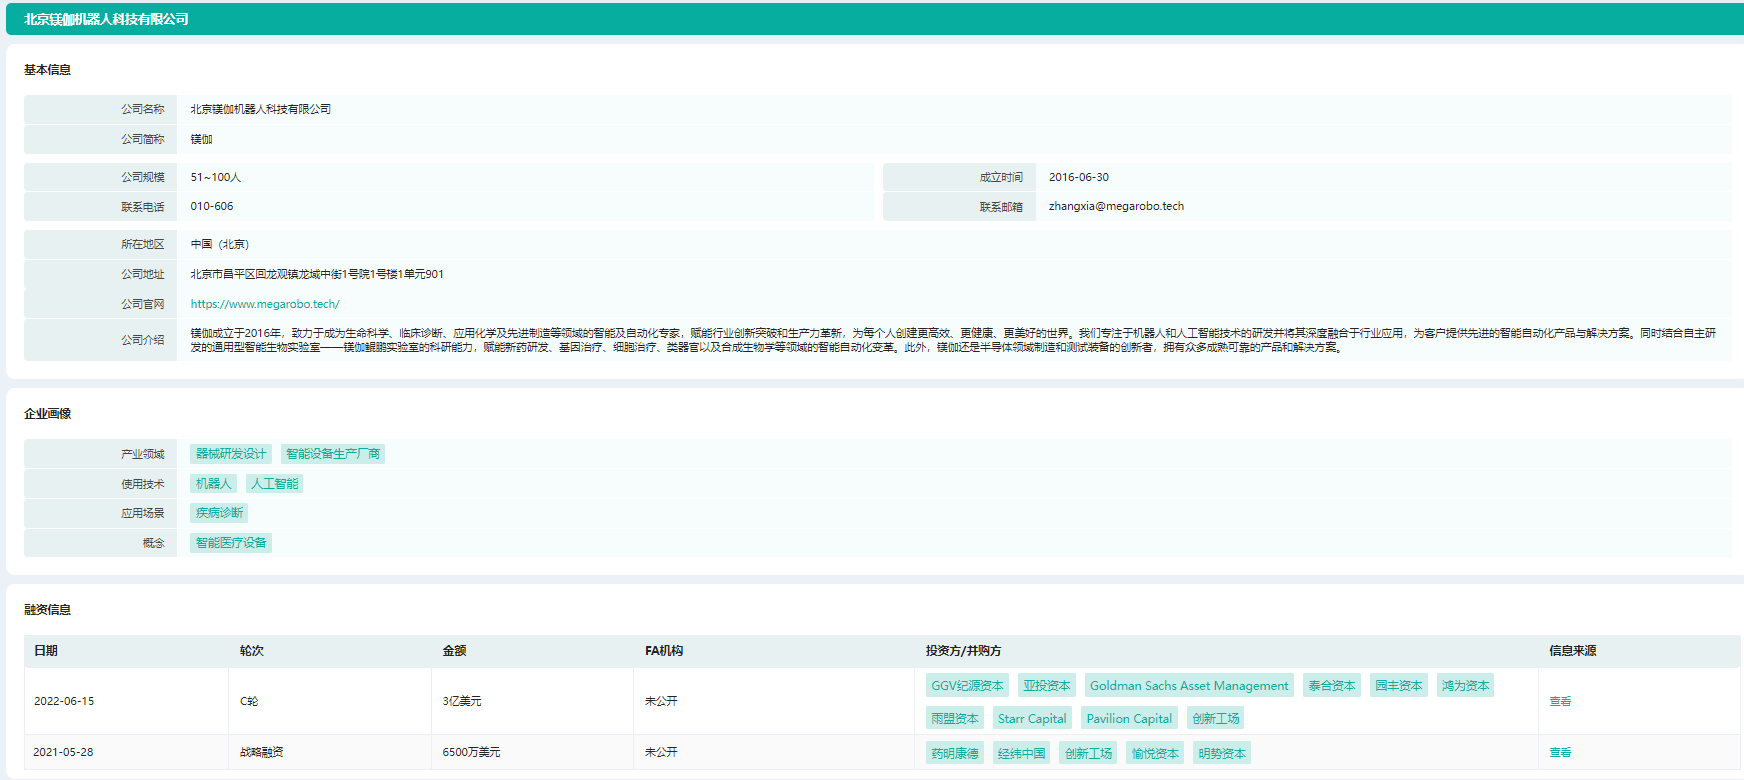Open the megarobo.tech official website link
1744x780 pixels.
point(265,304)
